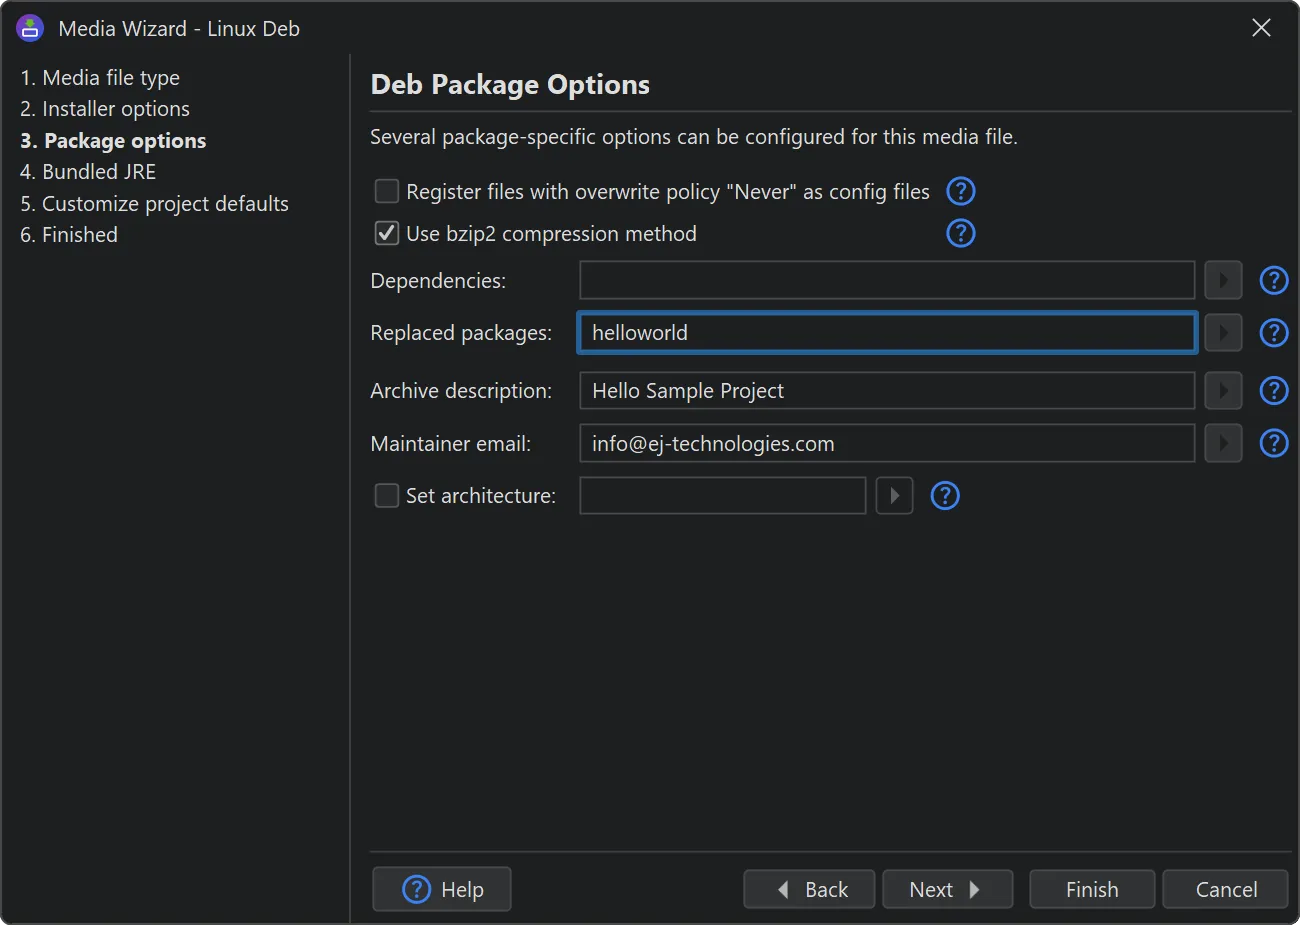Click the Media Wizard app icon in title bar
1300x925 pixels.
(30, 28)
